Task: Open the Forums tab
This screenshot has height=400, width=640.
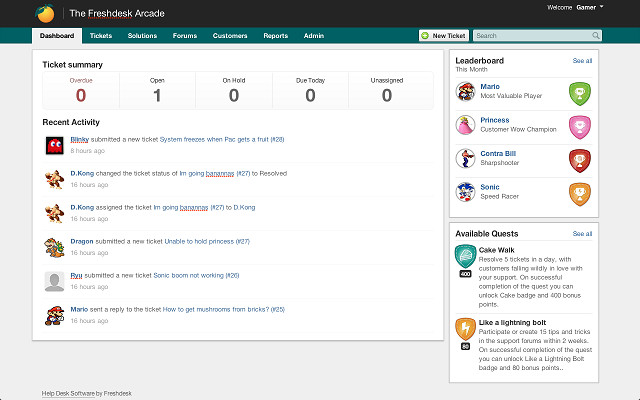Action: pos(185,36)
